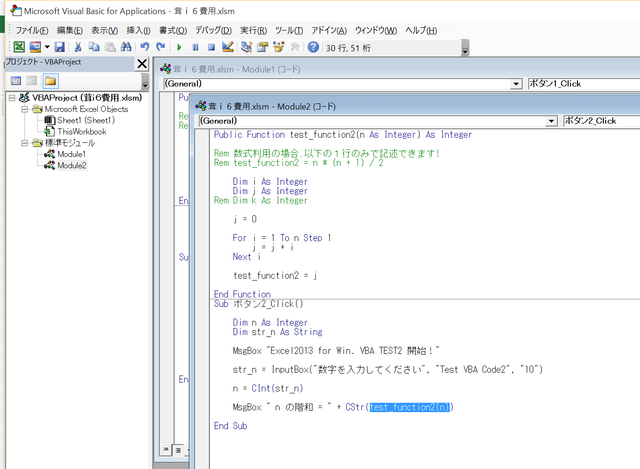Click project panel toolbar overflow arrow
Image resolution: width=640 pixels, height=469 pixels.
(x=145, y=81)
